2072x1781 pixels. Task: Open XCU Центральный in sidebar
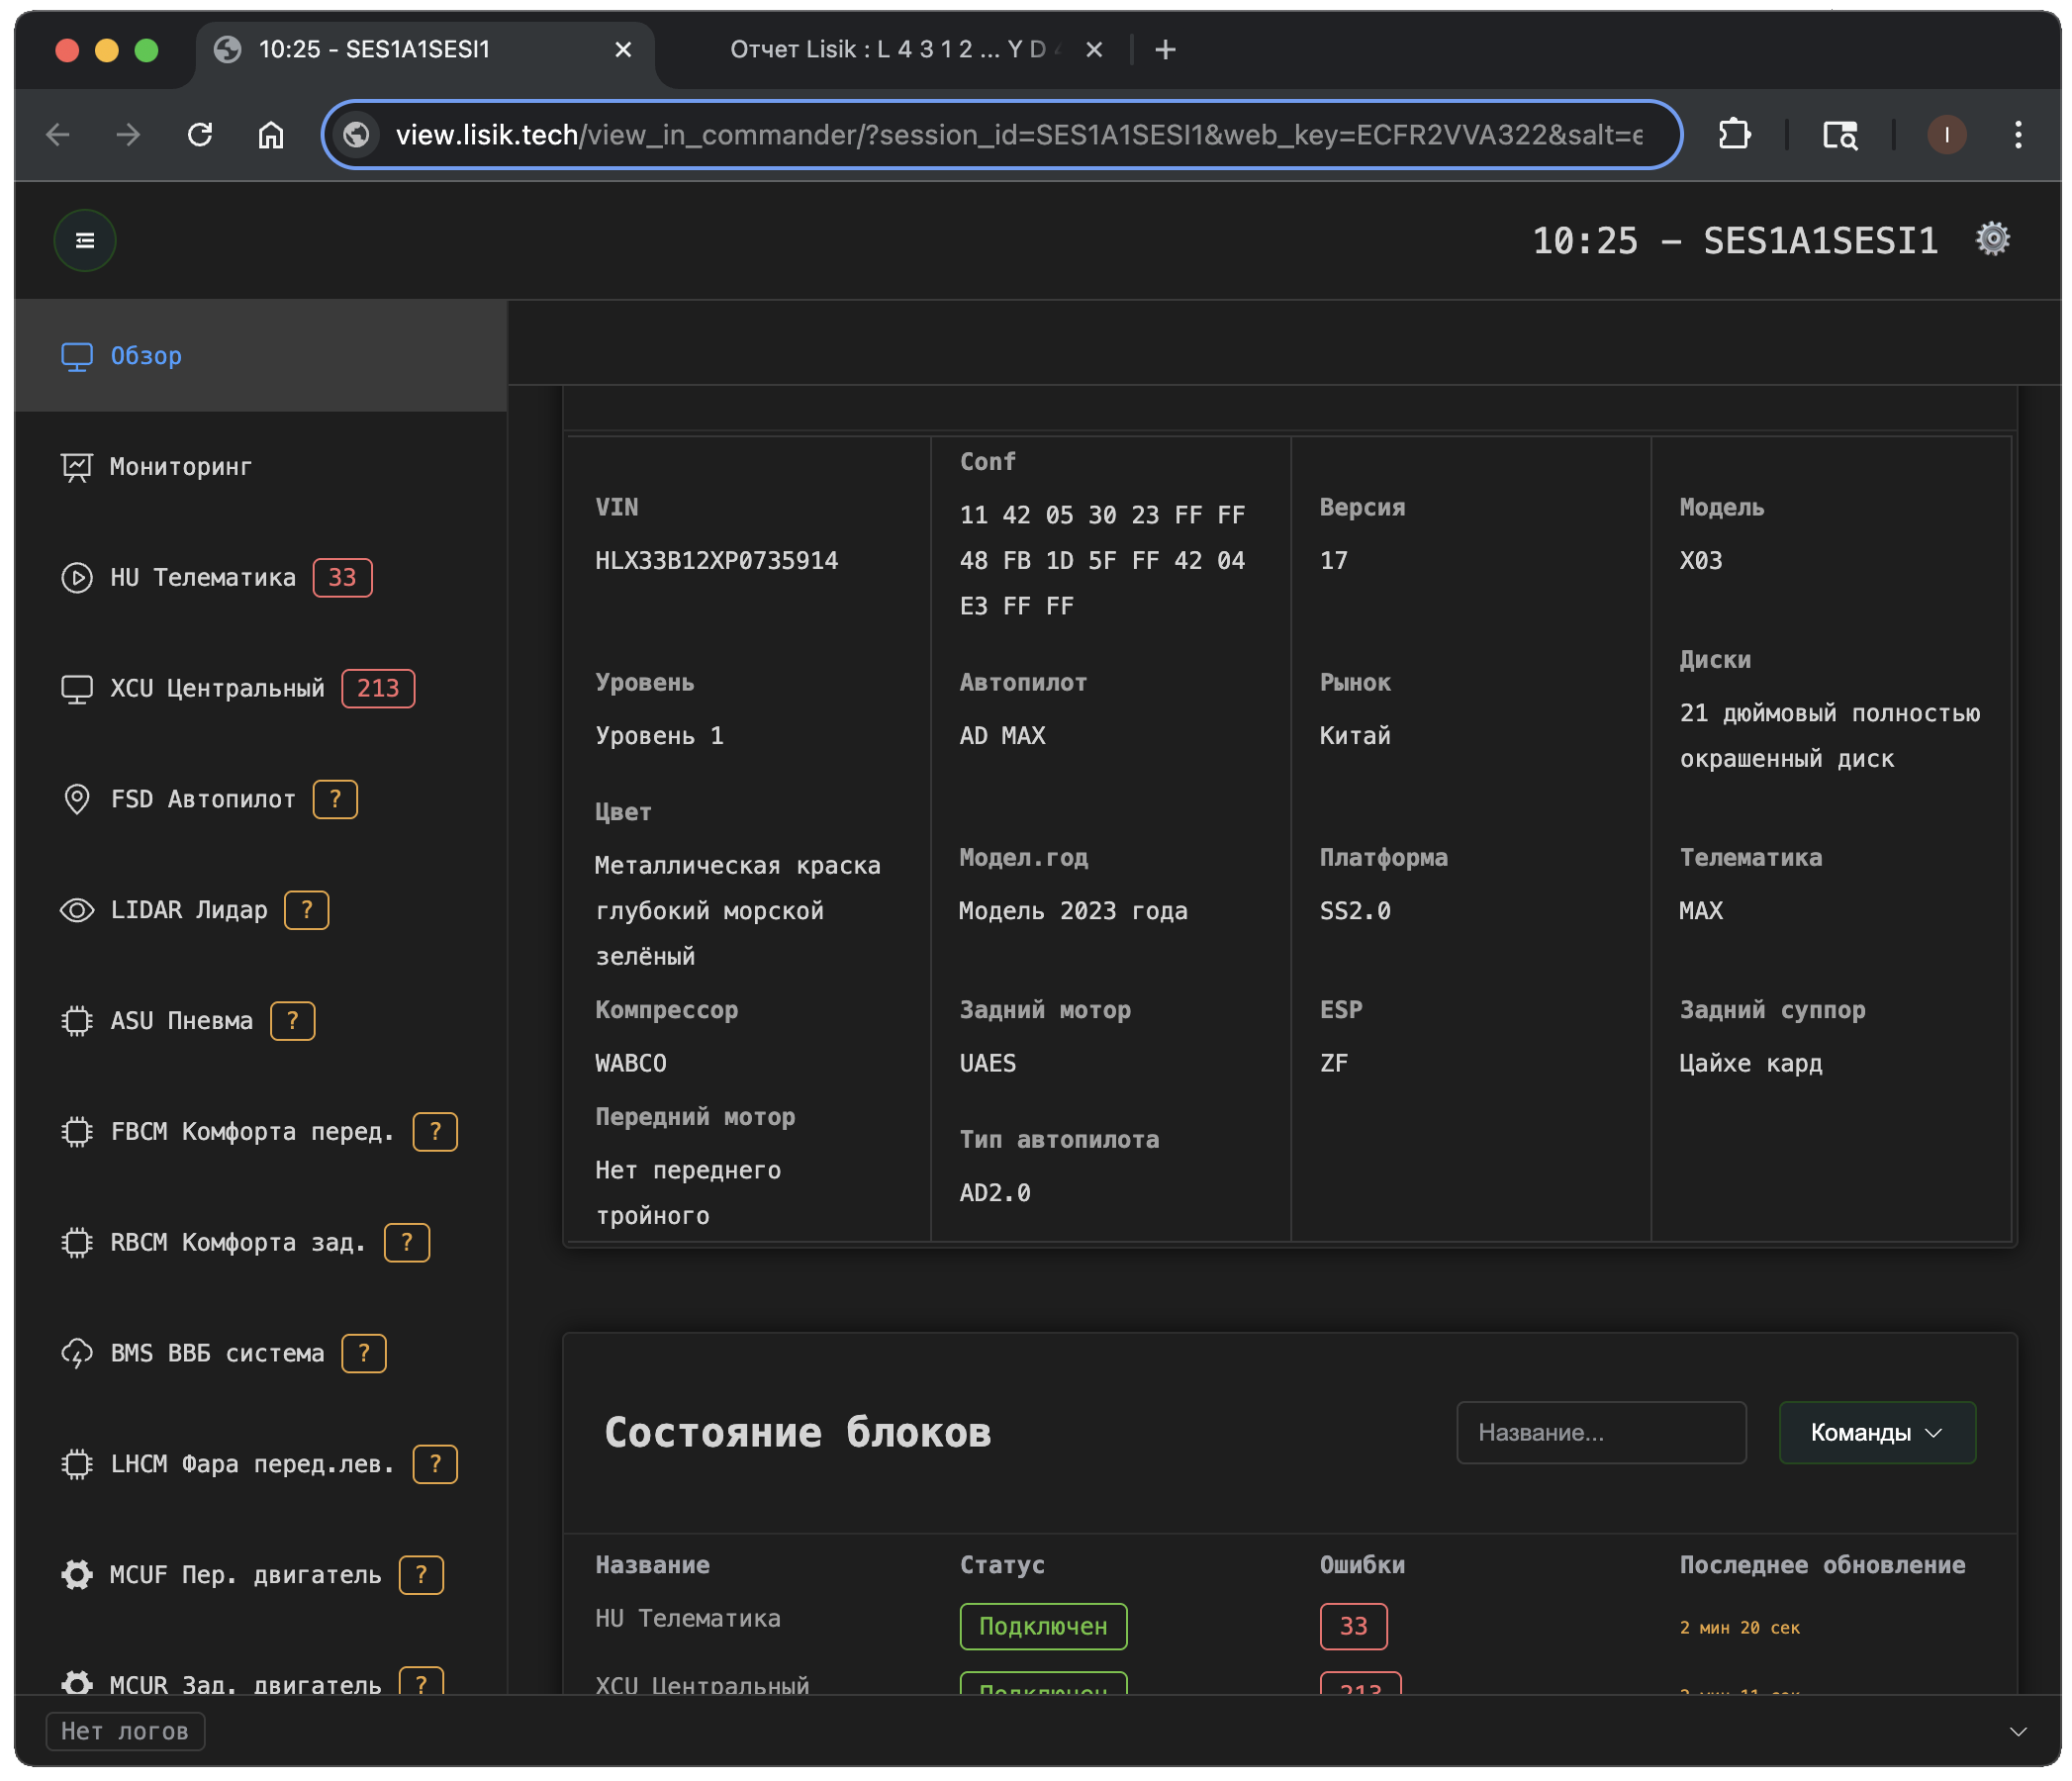click(x=261, y=689)
